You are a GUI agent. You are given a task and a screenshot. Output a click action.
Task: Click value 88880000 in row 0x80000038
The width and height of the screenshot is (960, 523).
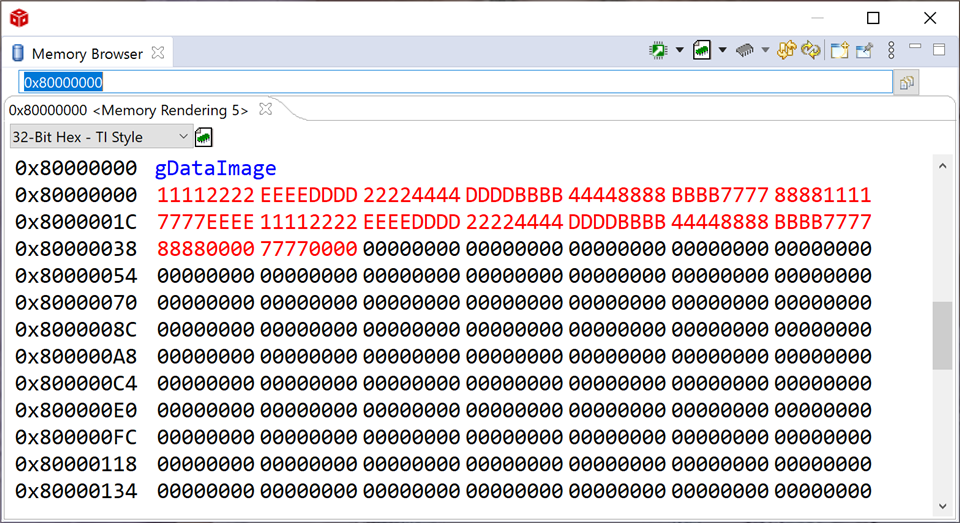point(206,249)
